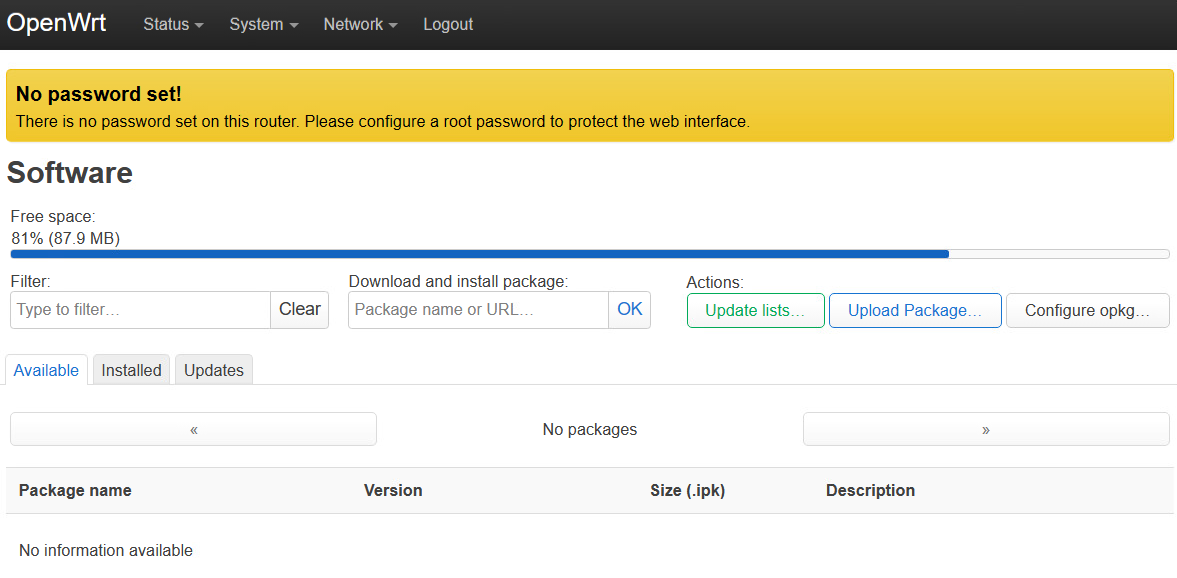Open Configure opkg settings
The image size is (1177, 578).
coord(1087,310)
